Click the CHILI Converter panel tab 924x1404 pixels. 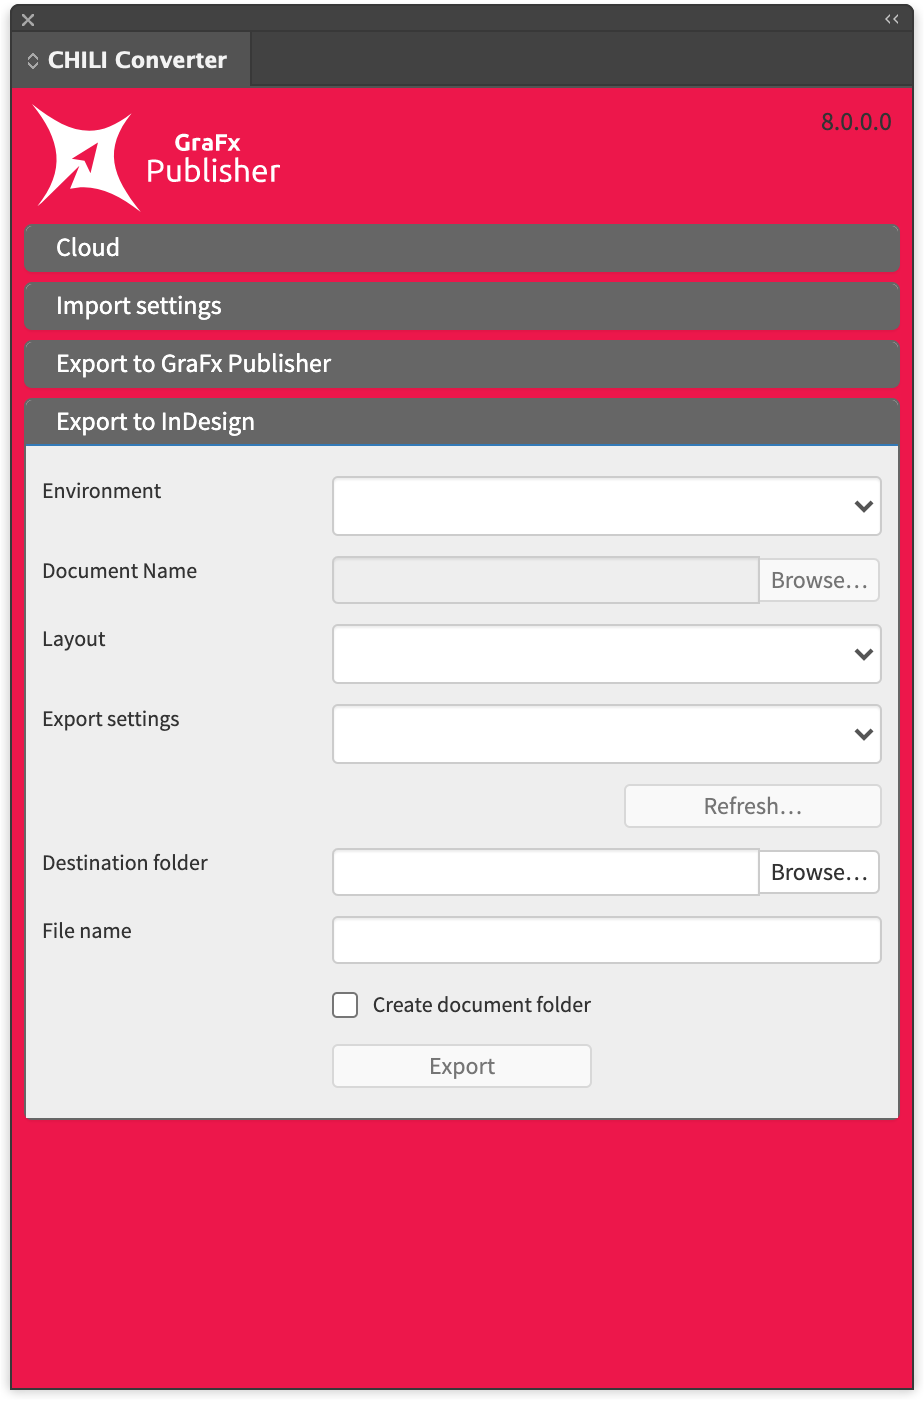(130, 60)
